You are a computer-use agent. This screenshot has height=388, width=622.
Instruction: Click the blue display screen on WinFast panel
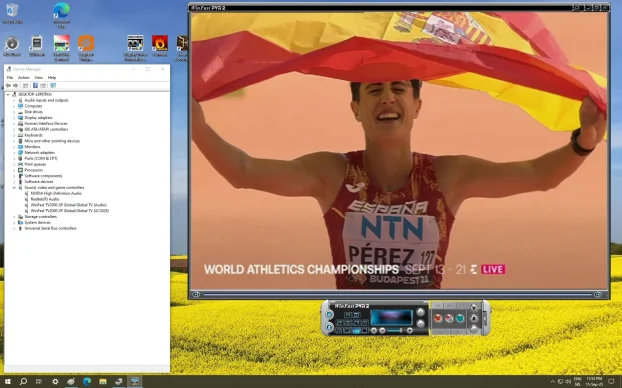[392, 318]
